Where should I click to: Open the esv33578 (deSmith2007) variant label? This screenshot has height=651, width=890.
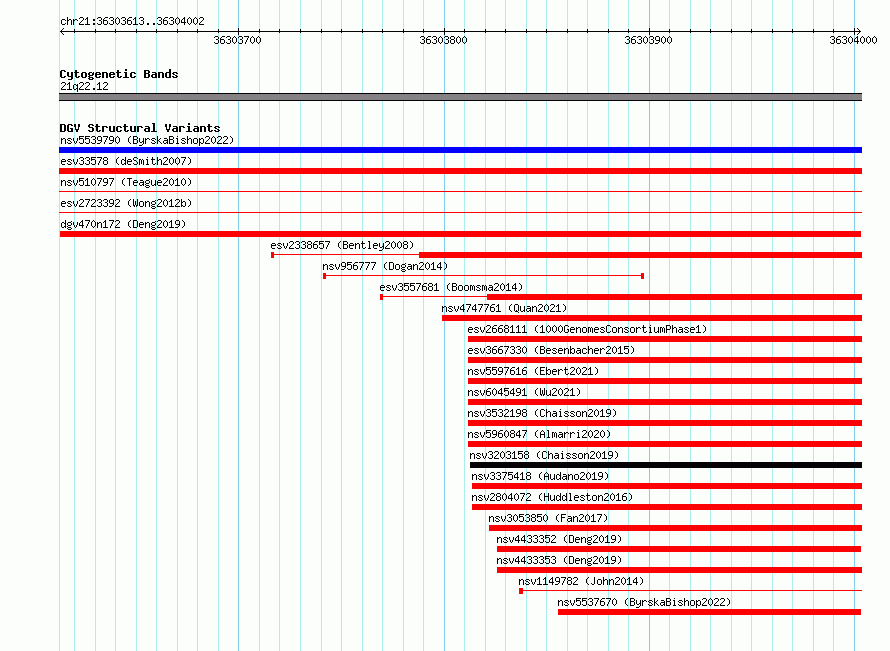[126, 161]
